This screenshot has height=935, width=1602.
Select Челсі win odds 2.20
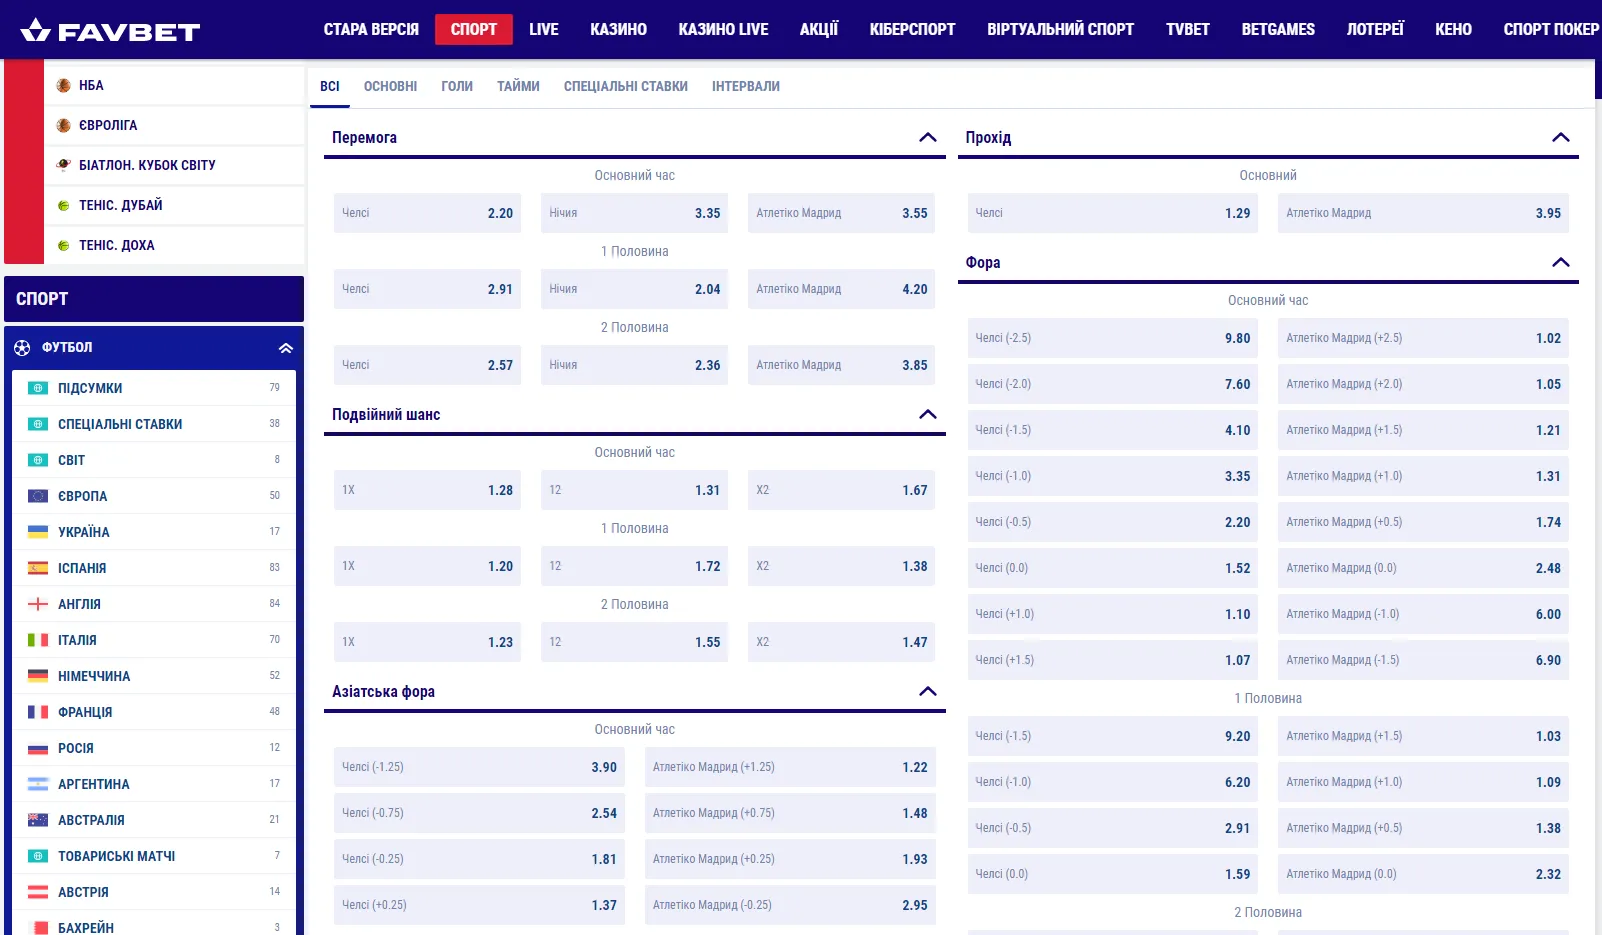[427, 213]
